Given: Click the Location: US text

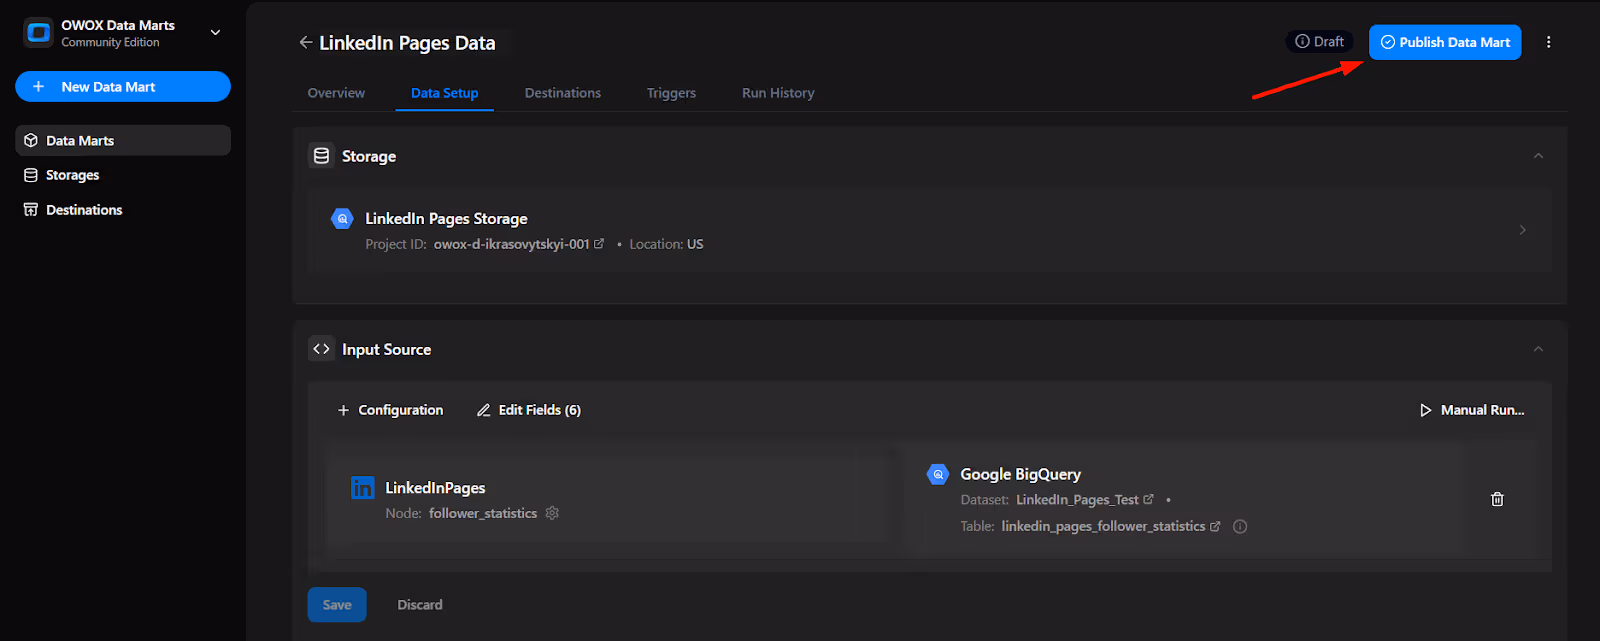Looking at the screenshot, I should click(x=666, y=244).
